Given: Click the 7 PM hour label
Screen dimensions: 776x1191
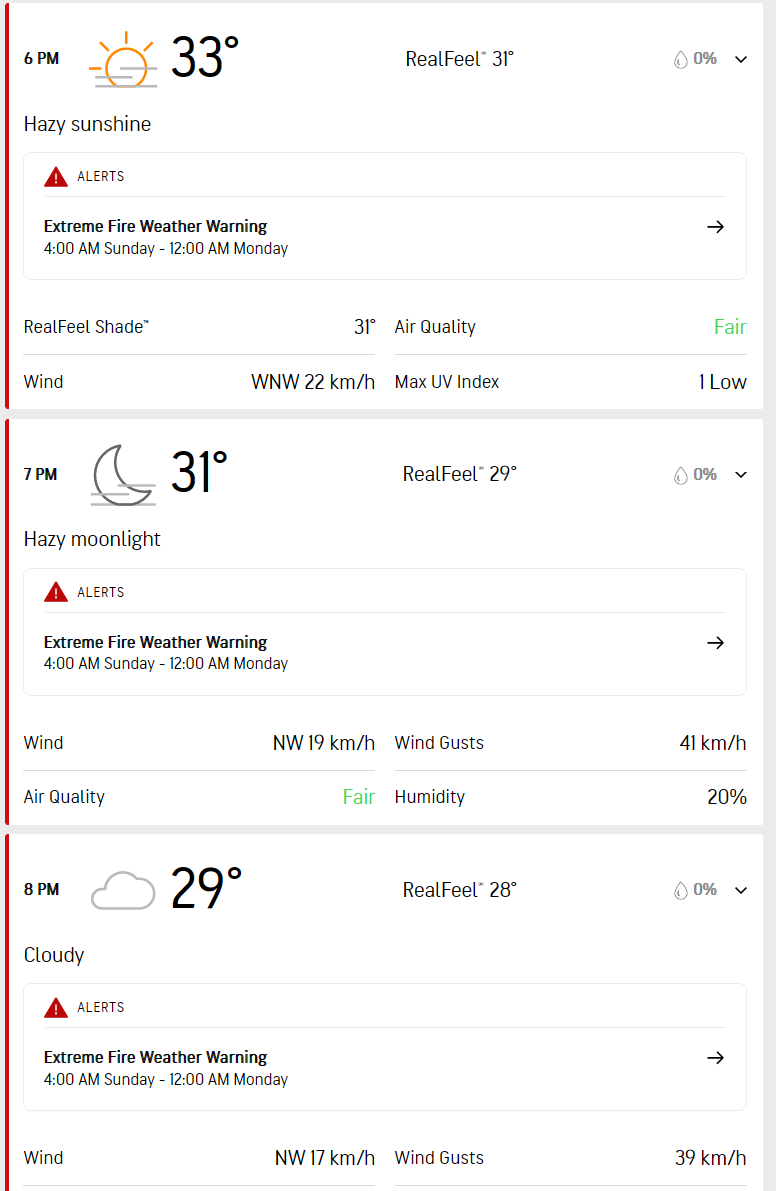Looking at the screenshot, I should pyautogui.click(x=40, y=475).
